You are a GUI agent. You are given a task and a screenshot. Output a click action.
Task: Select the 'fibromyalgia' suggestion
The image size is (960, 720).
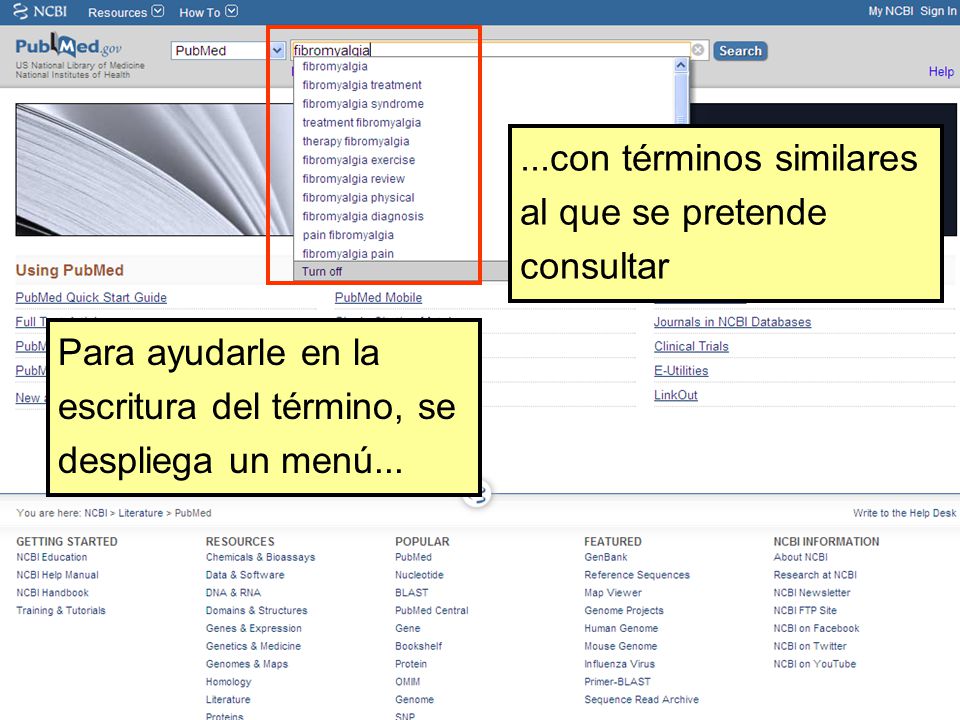[x=335, y=66]
